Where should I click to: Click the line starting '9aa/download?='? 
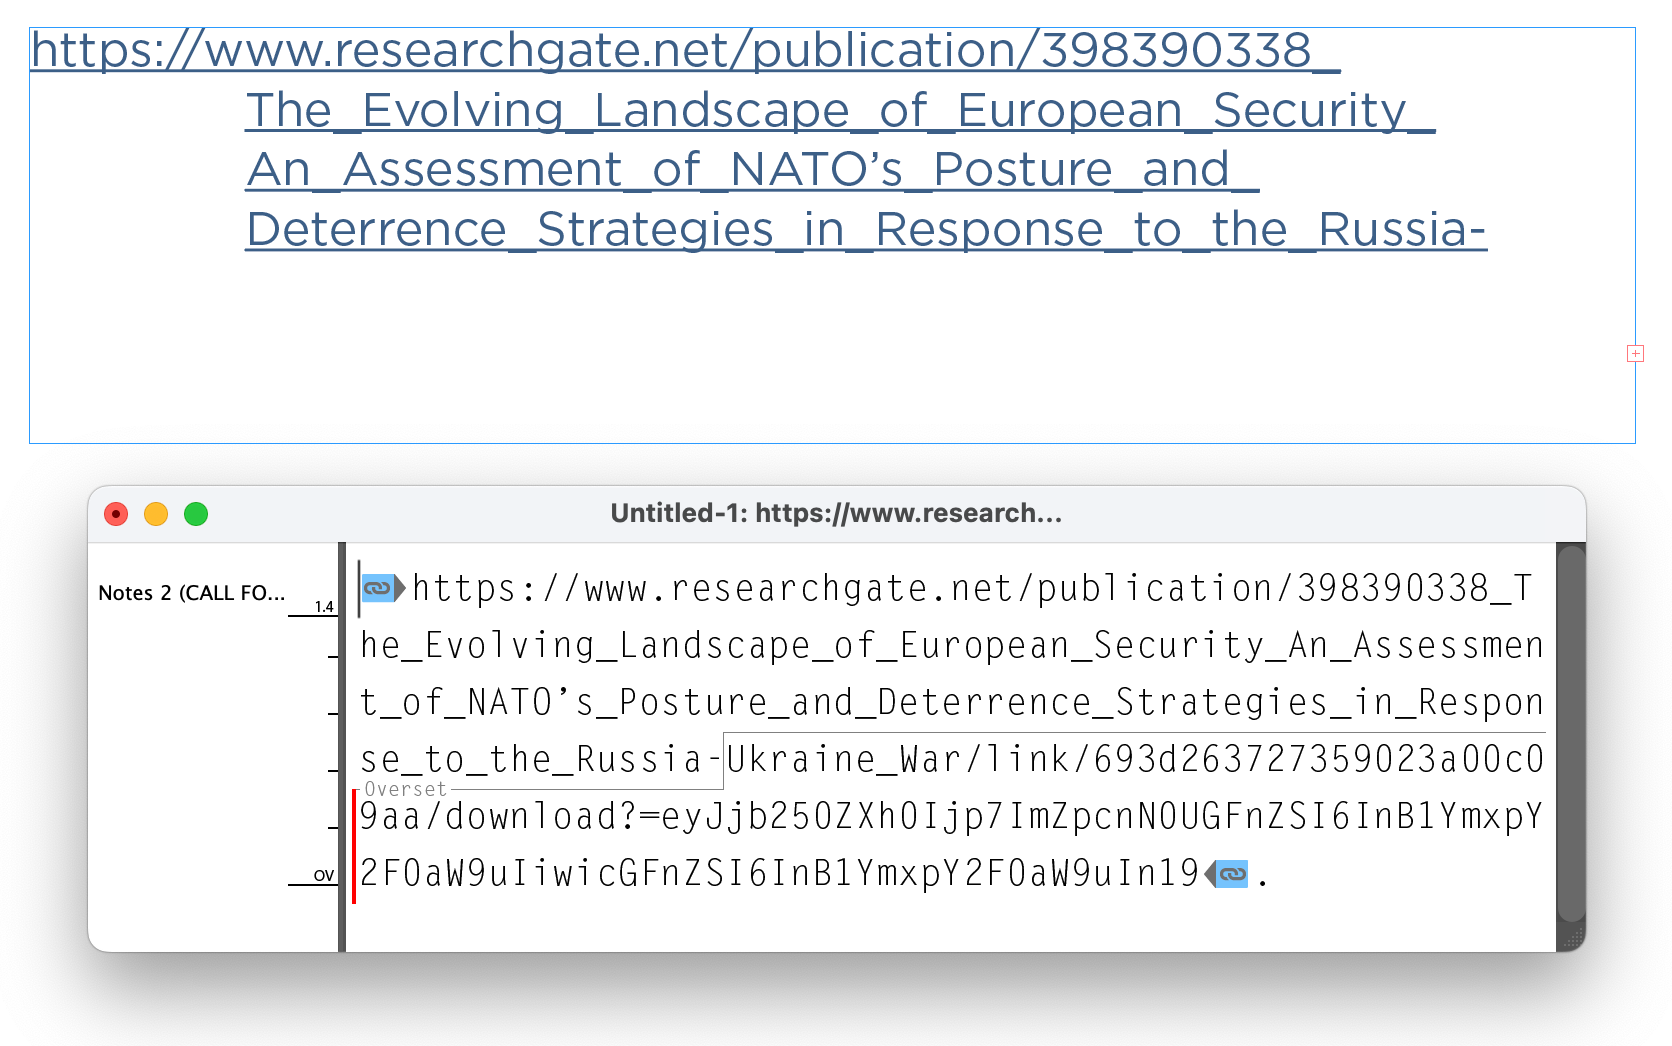coord(951,816)
